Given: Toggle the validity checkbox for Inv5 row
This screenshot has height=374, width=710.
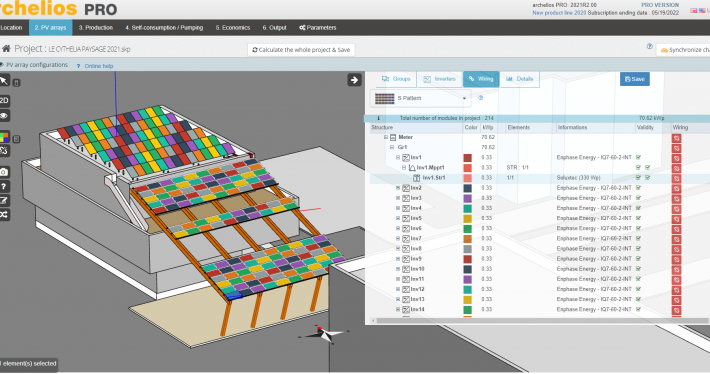Looking at the screenshot, I should 638,218.
